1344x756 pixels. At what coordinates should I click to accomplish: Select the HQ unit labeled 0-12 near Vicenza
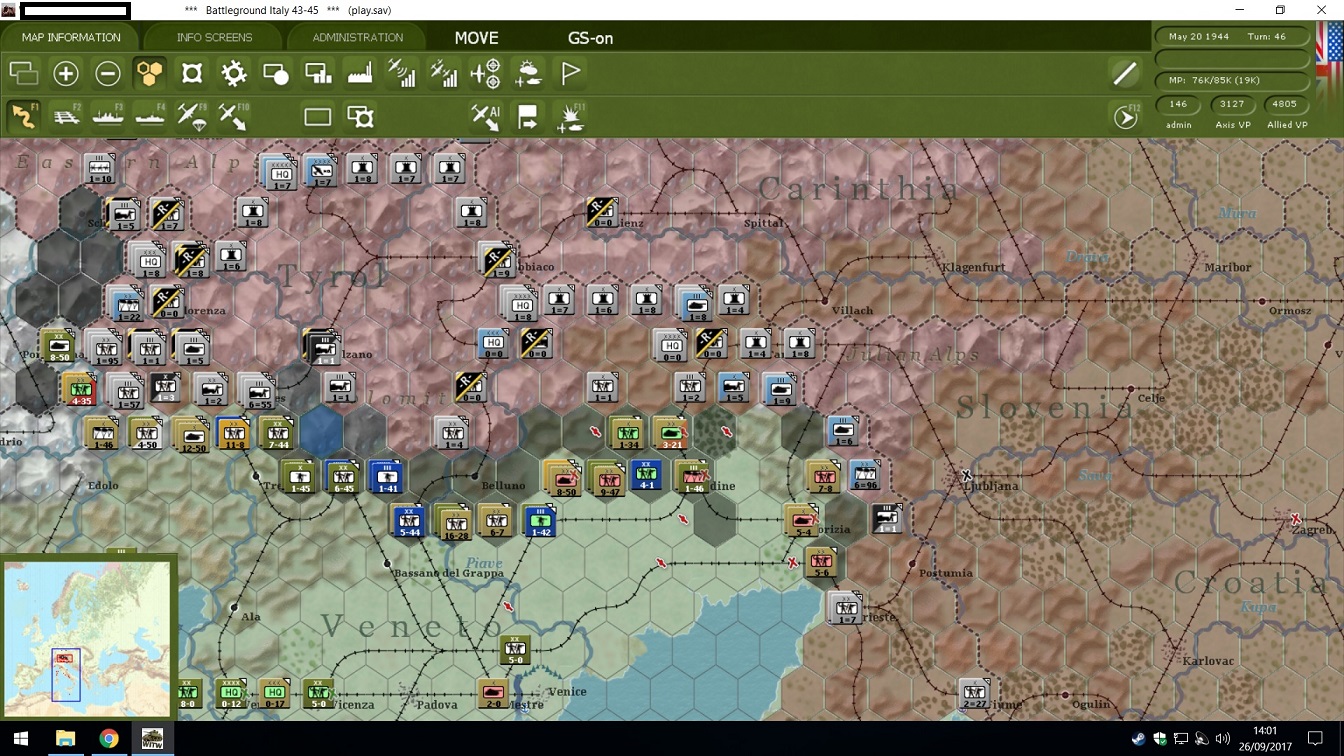(231, 692)
